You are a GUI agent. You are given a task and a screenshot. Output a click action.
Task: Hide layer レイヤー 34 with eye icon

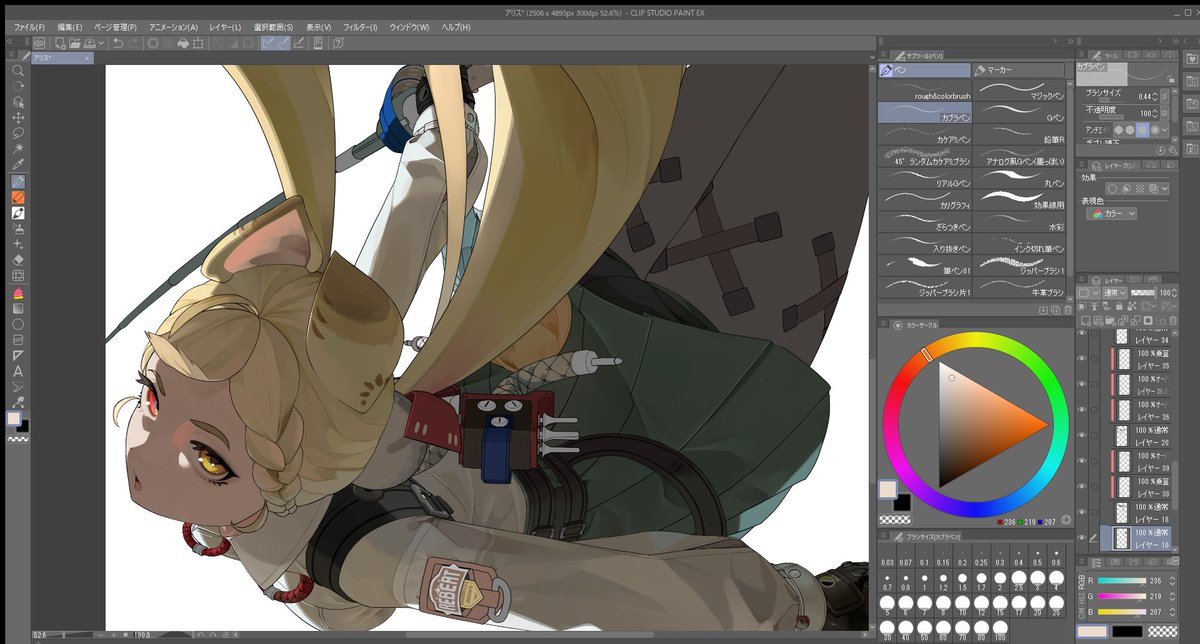1082,333
